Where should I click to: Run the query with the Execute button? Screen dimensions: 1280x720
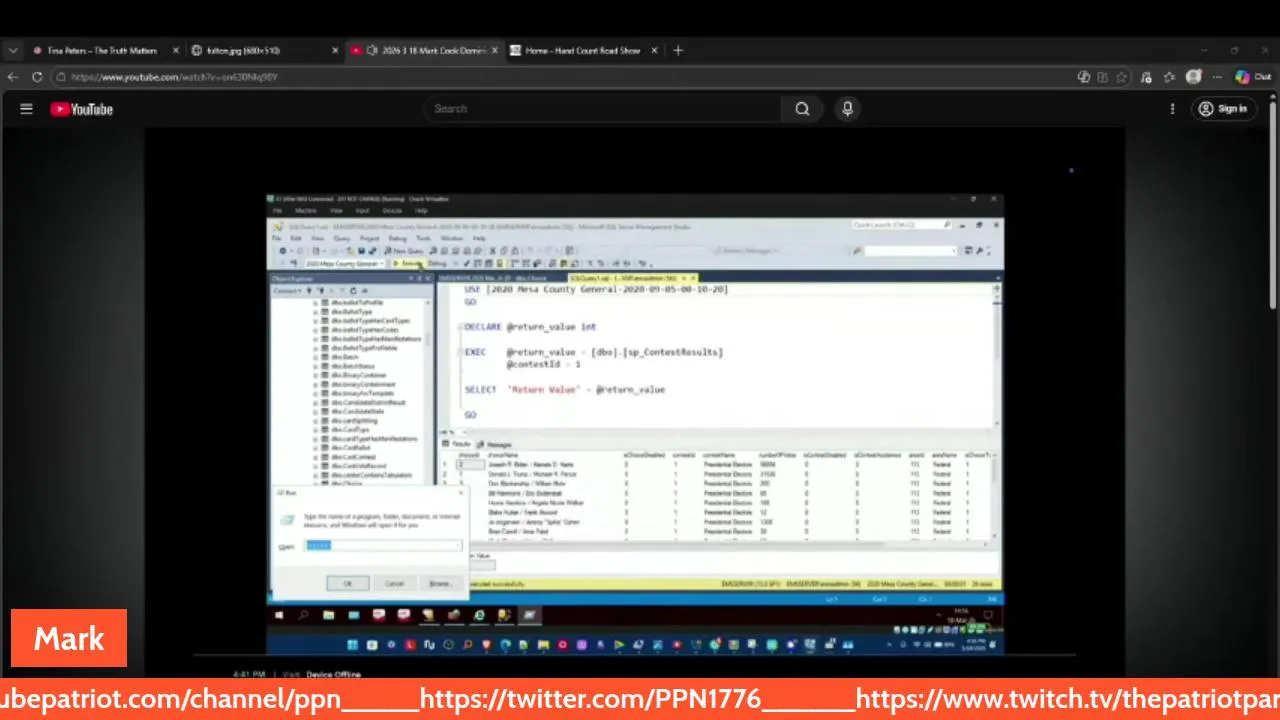coord(409,263)
